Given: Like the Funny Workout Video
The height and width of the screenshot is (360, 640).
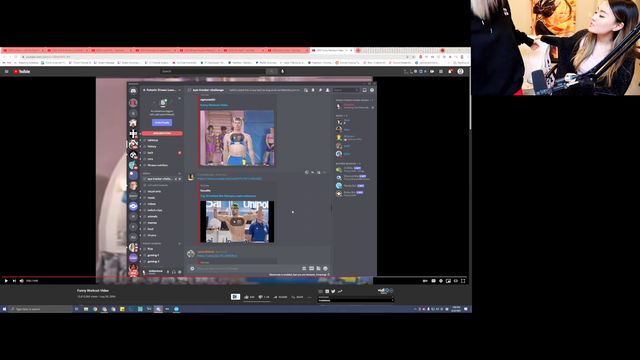Looking at the screenshot, I should point(249,297).
